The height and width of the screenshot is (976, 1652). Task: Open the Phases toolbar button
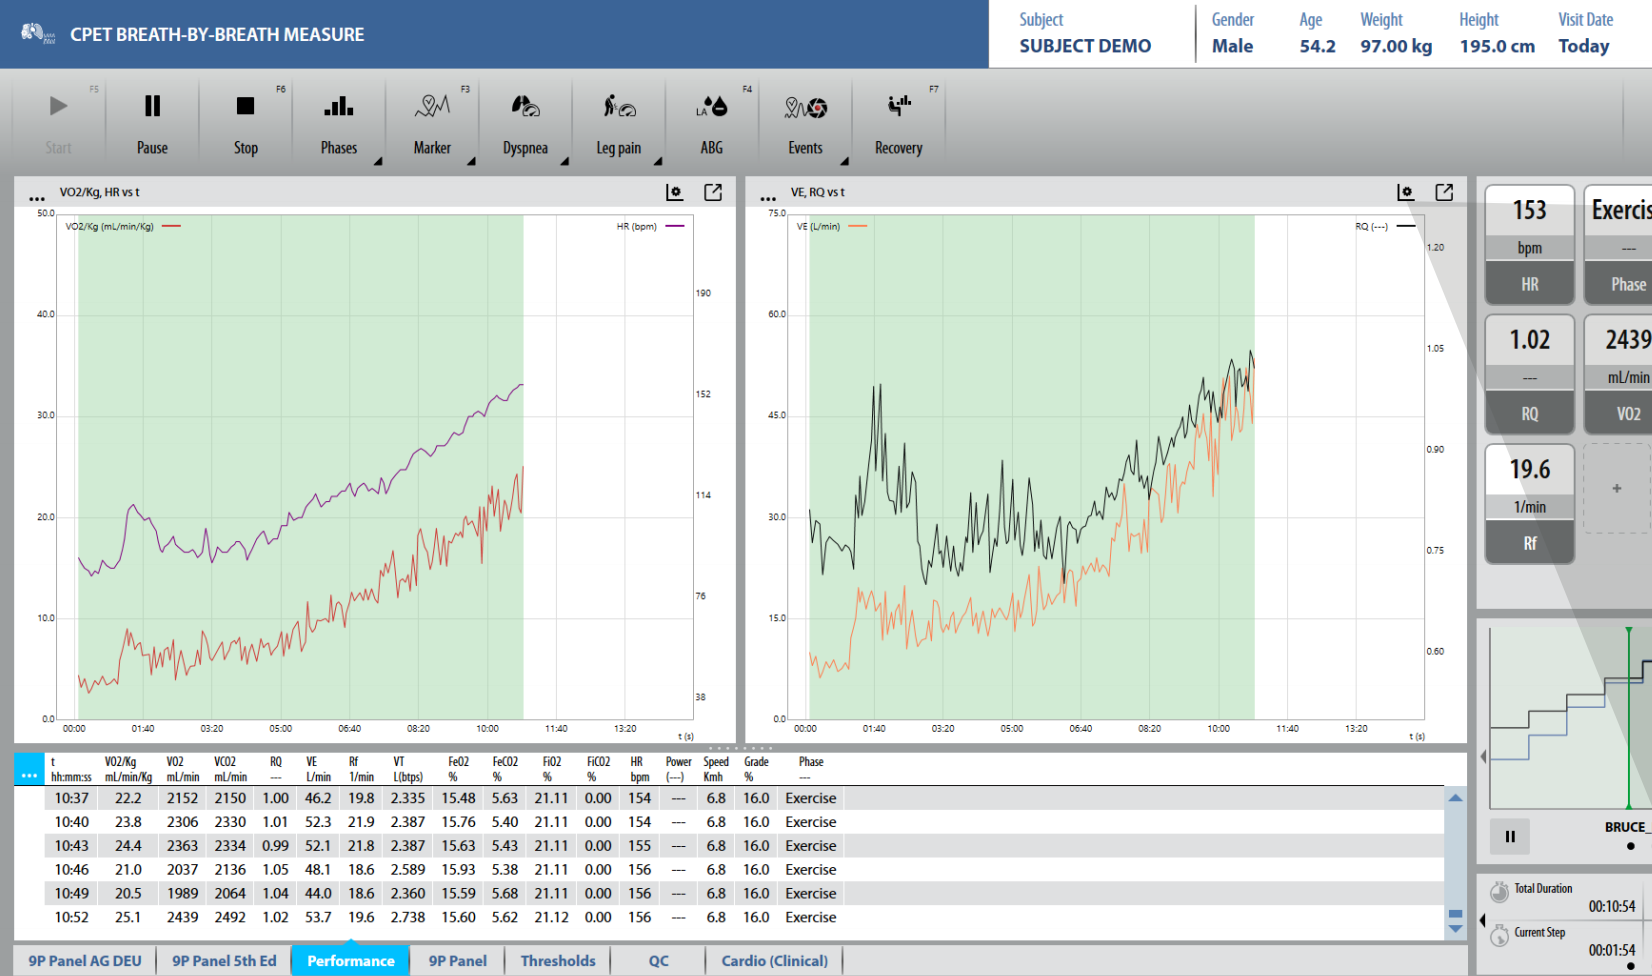click(x=338, y=123)
